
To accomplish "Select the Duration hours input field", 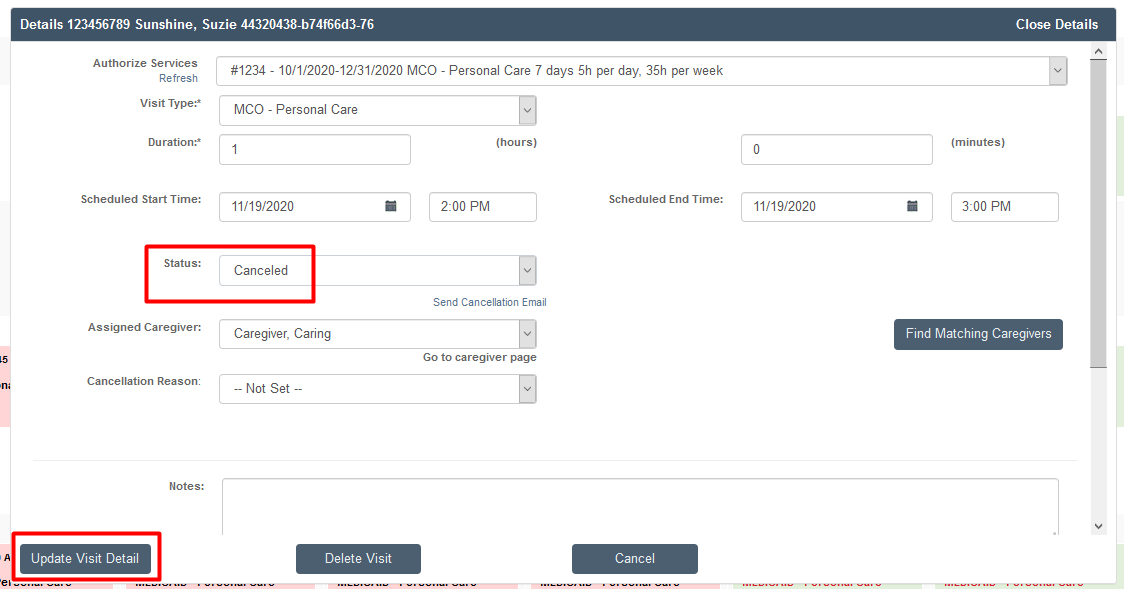I will 314,148.
